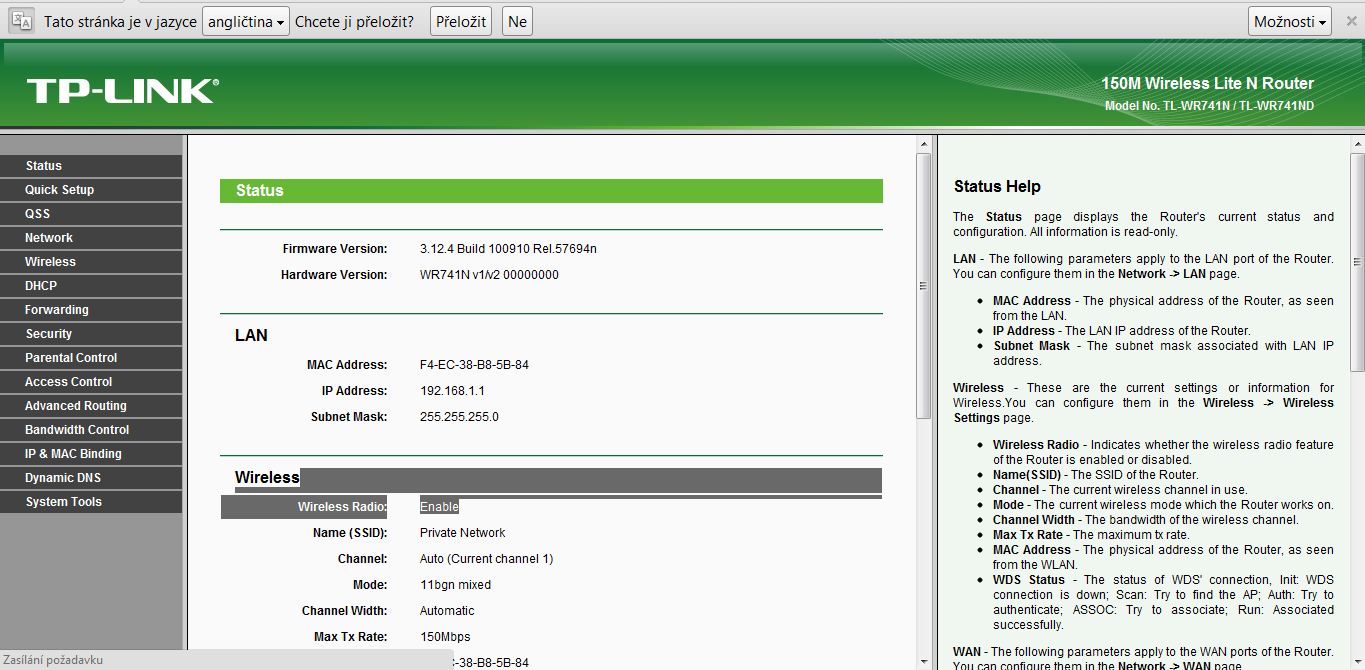
Task: Click the LAN IP address 192.168.1.1
Action: [x=452, y=391]
